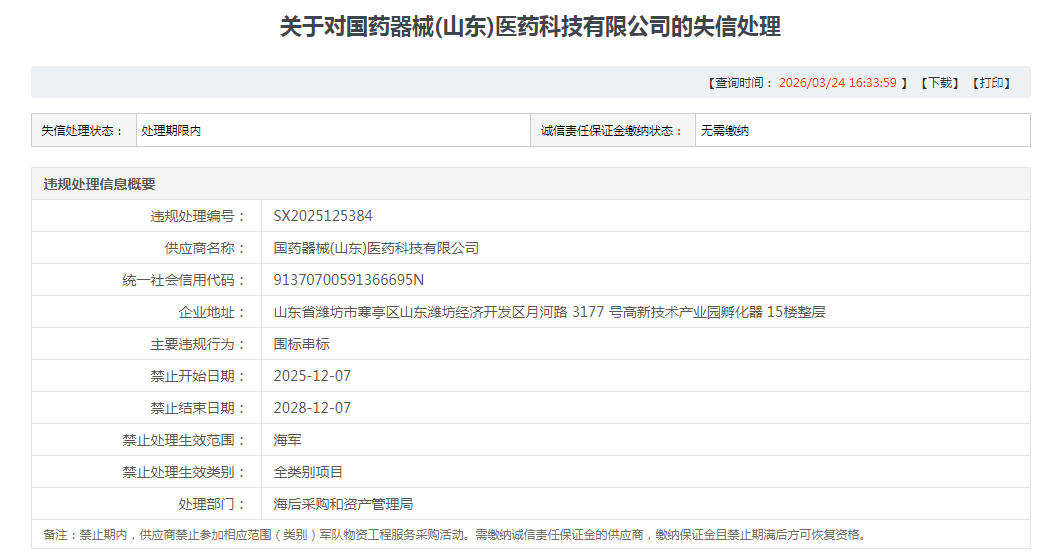This screenshot has height=557, width=1040.
Task: Select ban start date 2025-12-07
Action: [312, 376]
